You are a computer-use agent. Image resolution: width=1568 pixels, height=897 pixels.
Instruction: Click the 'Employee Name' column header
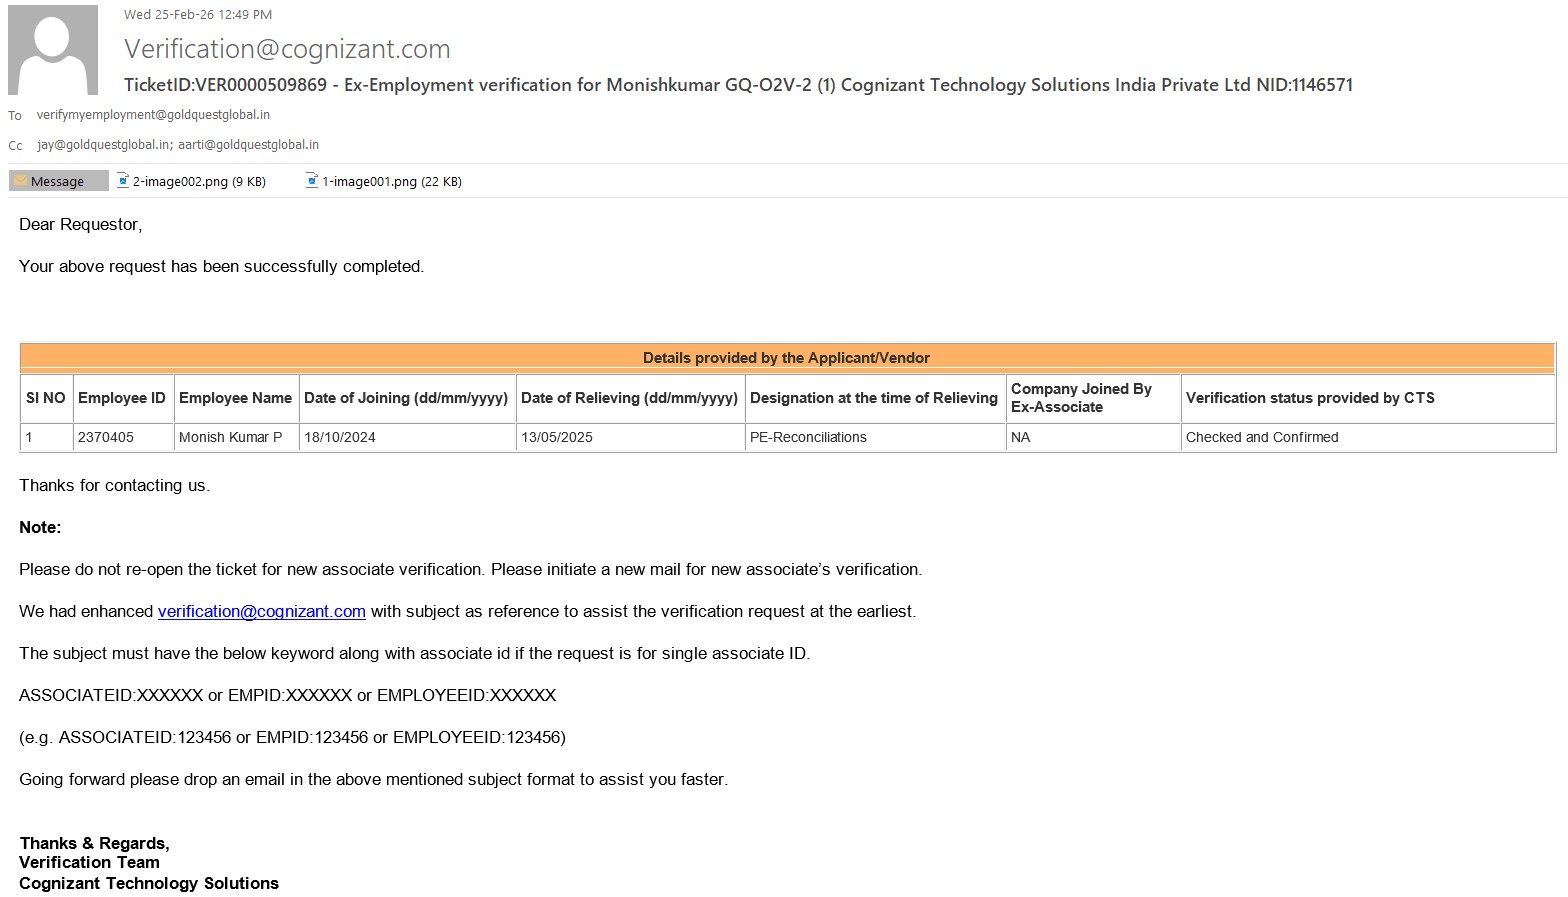click(x=236, y=398)
